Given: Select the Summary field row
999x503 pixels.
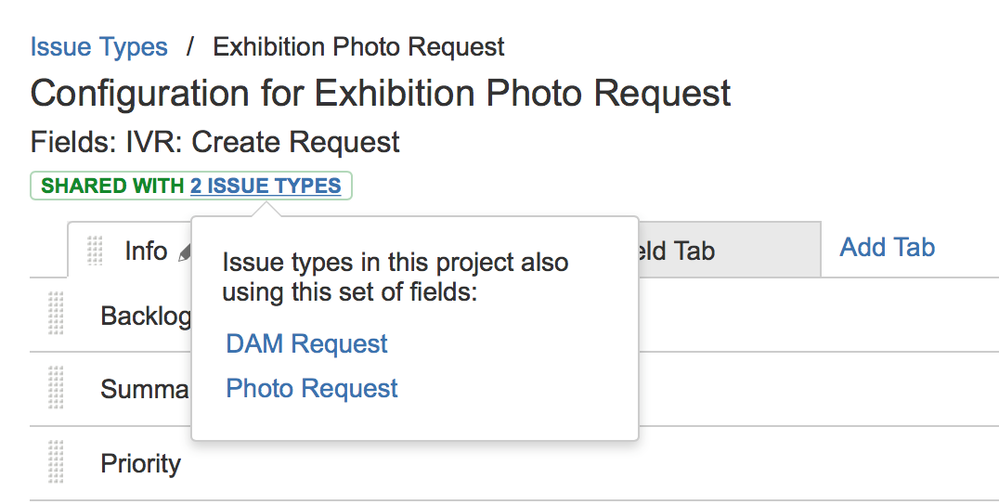Looking at the screenshot, I should pos(514,389).
